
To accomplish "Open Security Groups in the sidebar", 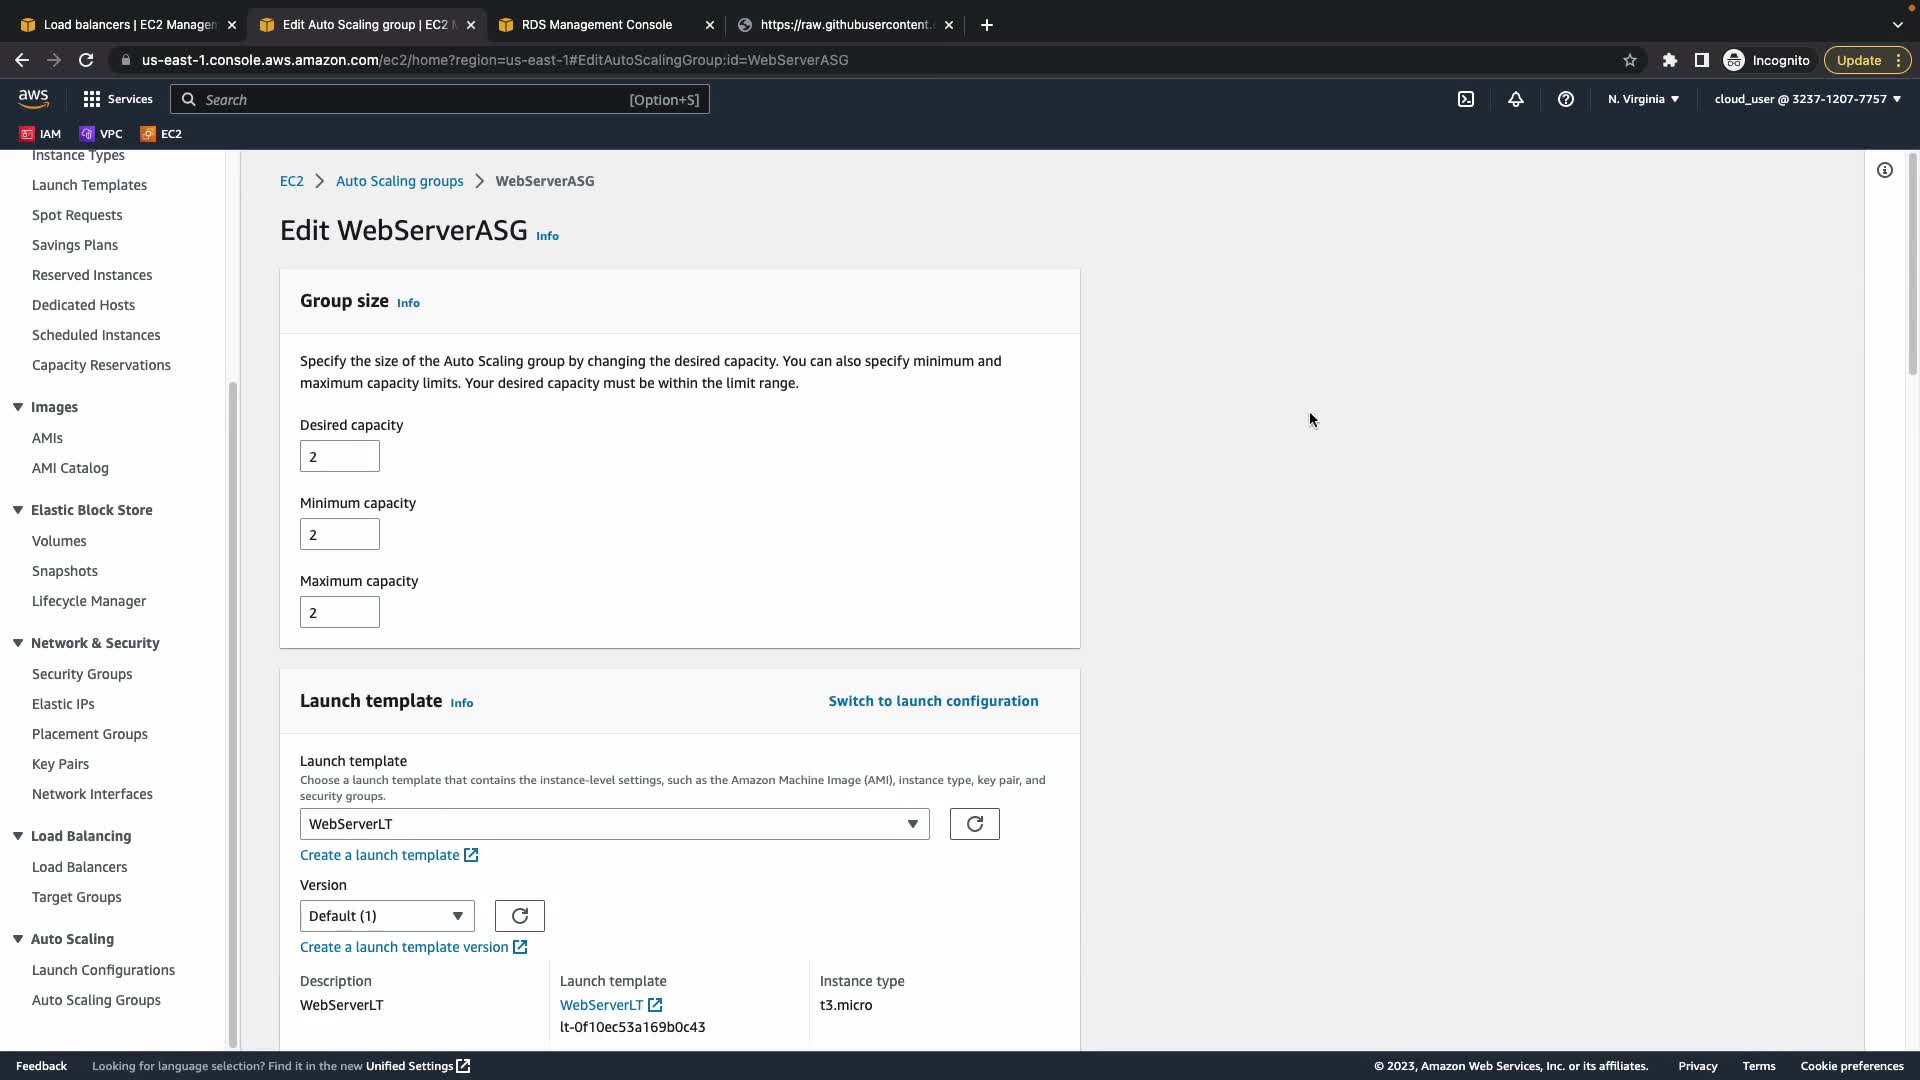I will click(82, 674).
